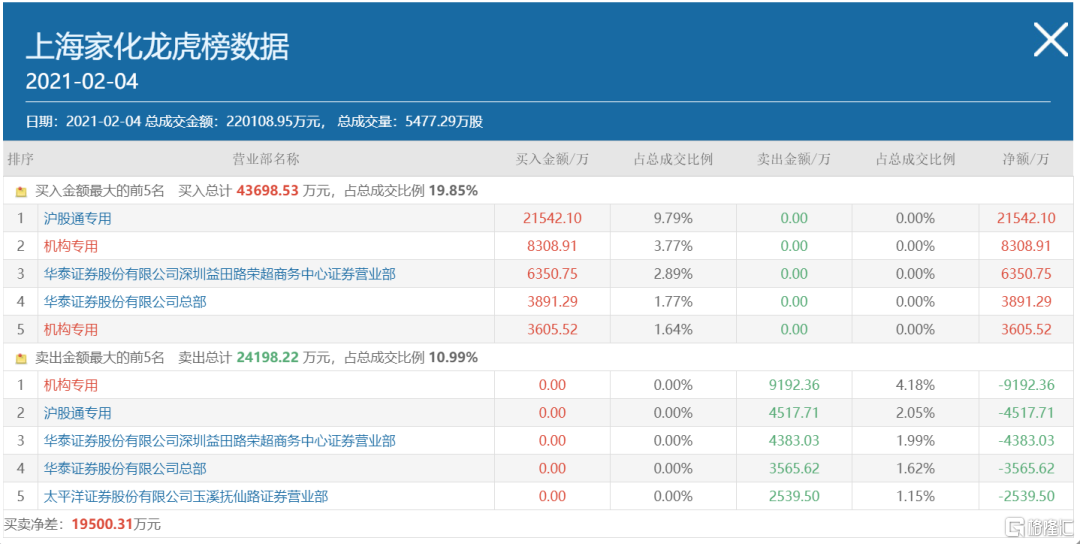Click the 1.15% sell proportion cell
This screenshot has height=544, width=1080.
pos(915,496)
